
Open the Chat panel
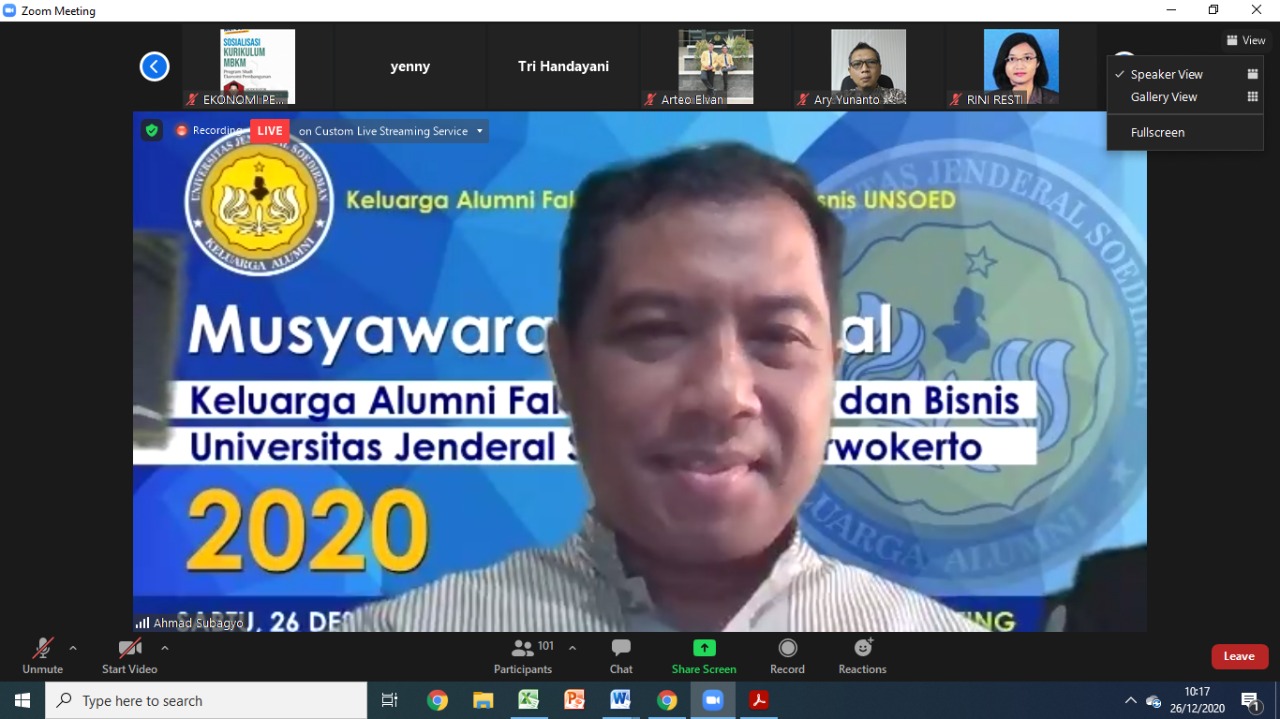(x=621, y=655)
